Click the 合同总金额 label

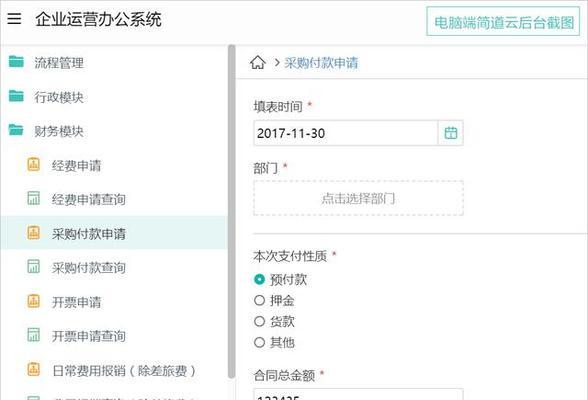click(x=284, y=375)
